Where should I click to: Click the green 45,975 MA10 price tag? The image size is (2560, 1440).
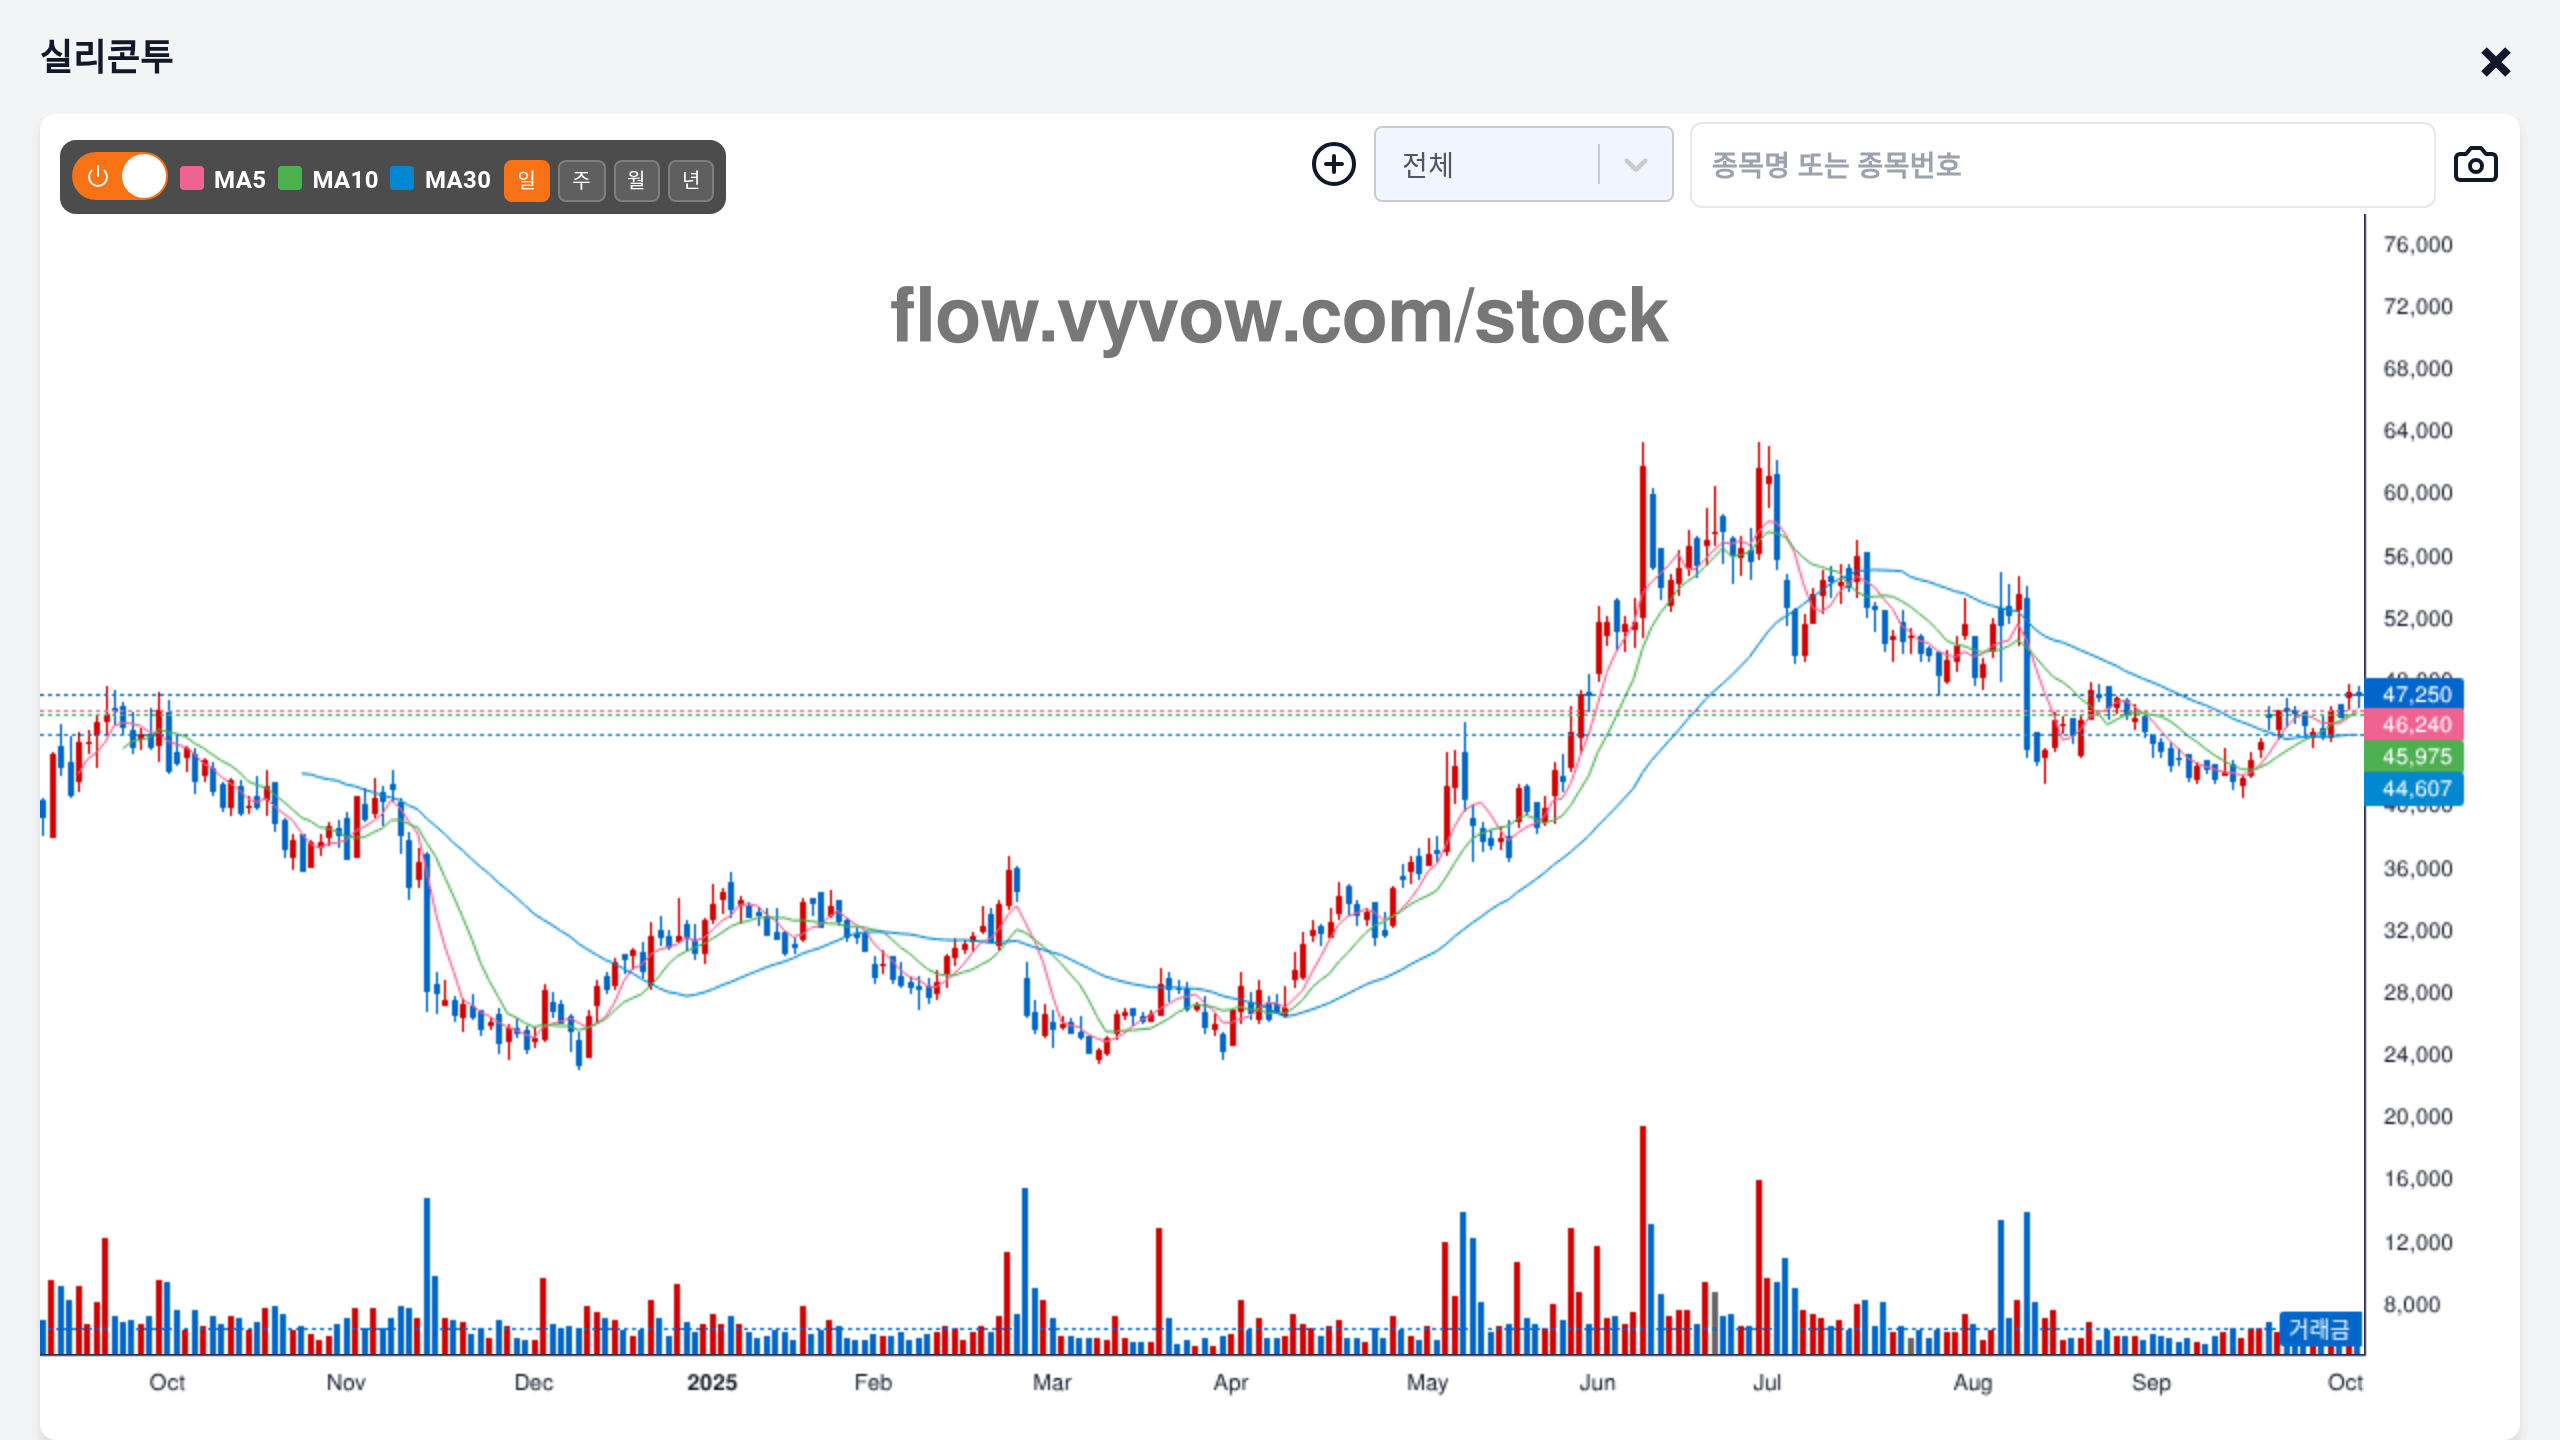click(2416, 757)
